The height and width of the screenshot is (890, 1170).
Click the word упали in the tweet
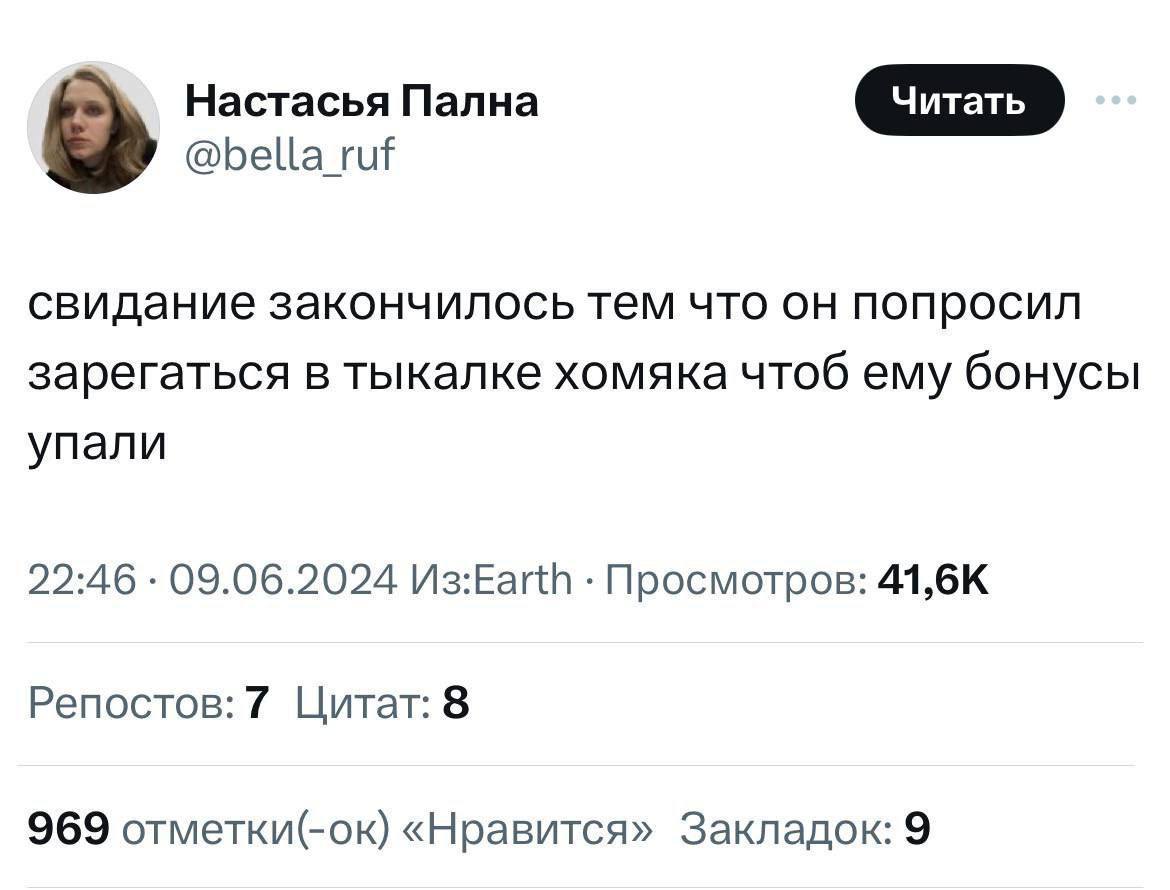pyautogui.click(x=97, y=441)
